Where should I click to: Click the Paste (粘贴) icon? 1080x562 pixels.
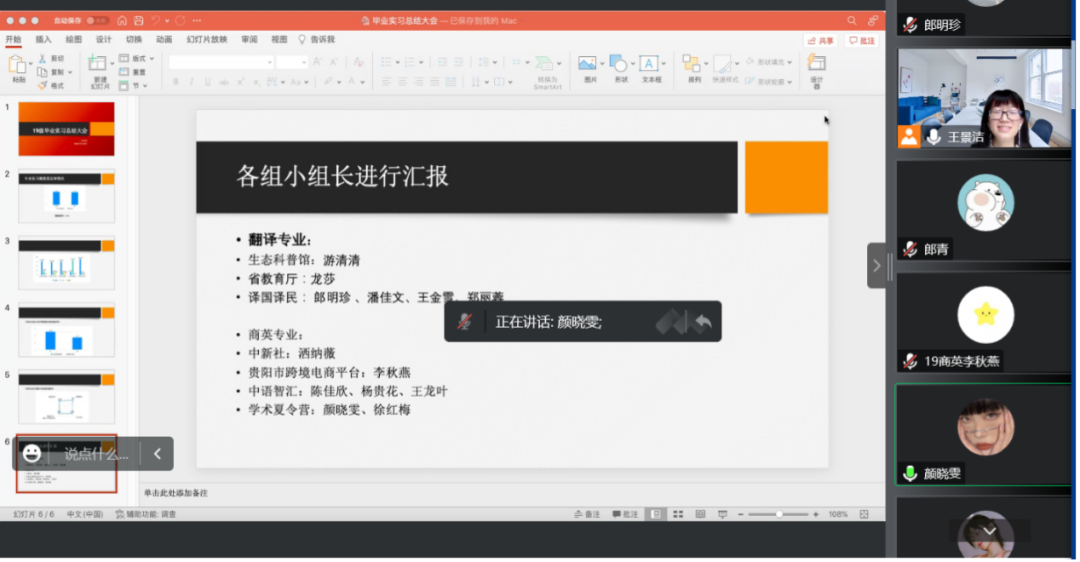coord(18,66)
